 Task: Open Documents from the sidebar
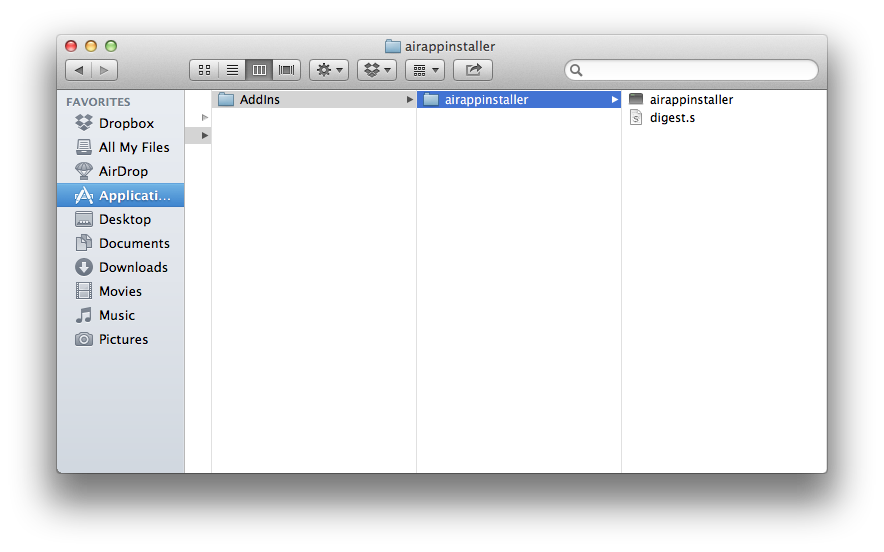[x=121, y=243]
